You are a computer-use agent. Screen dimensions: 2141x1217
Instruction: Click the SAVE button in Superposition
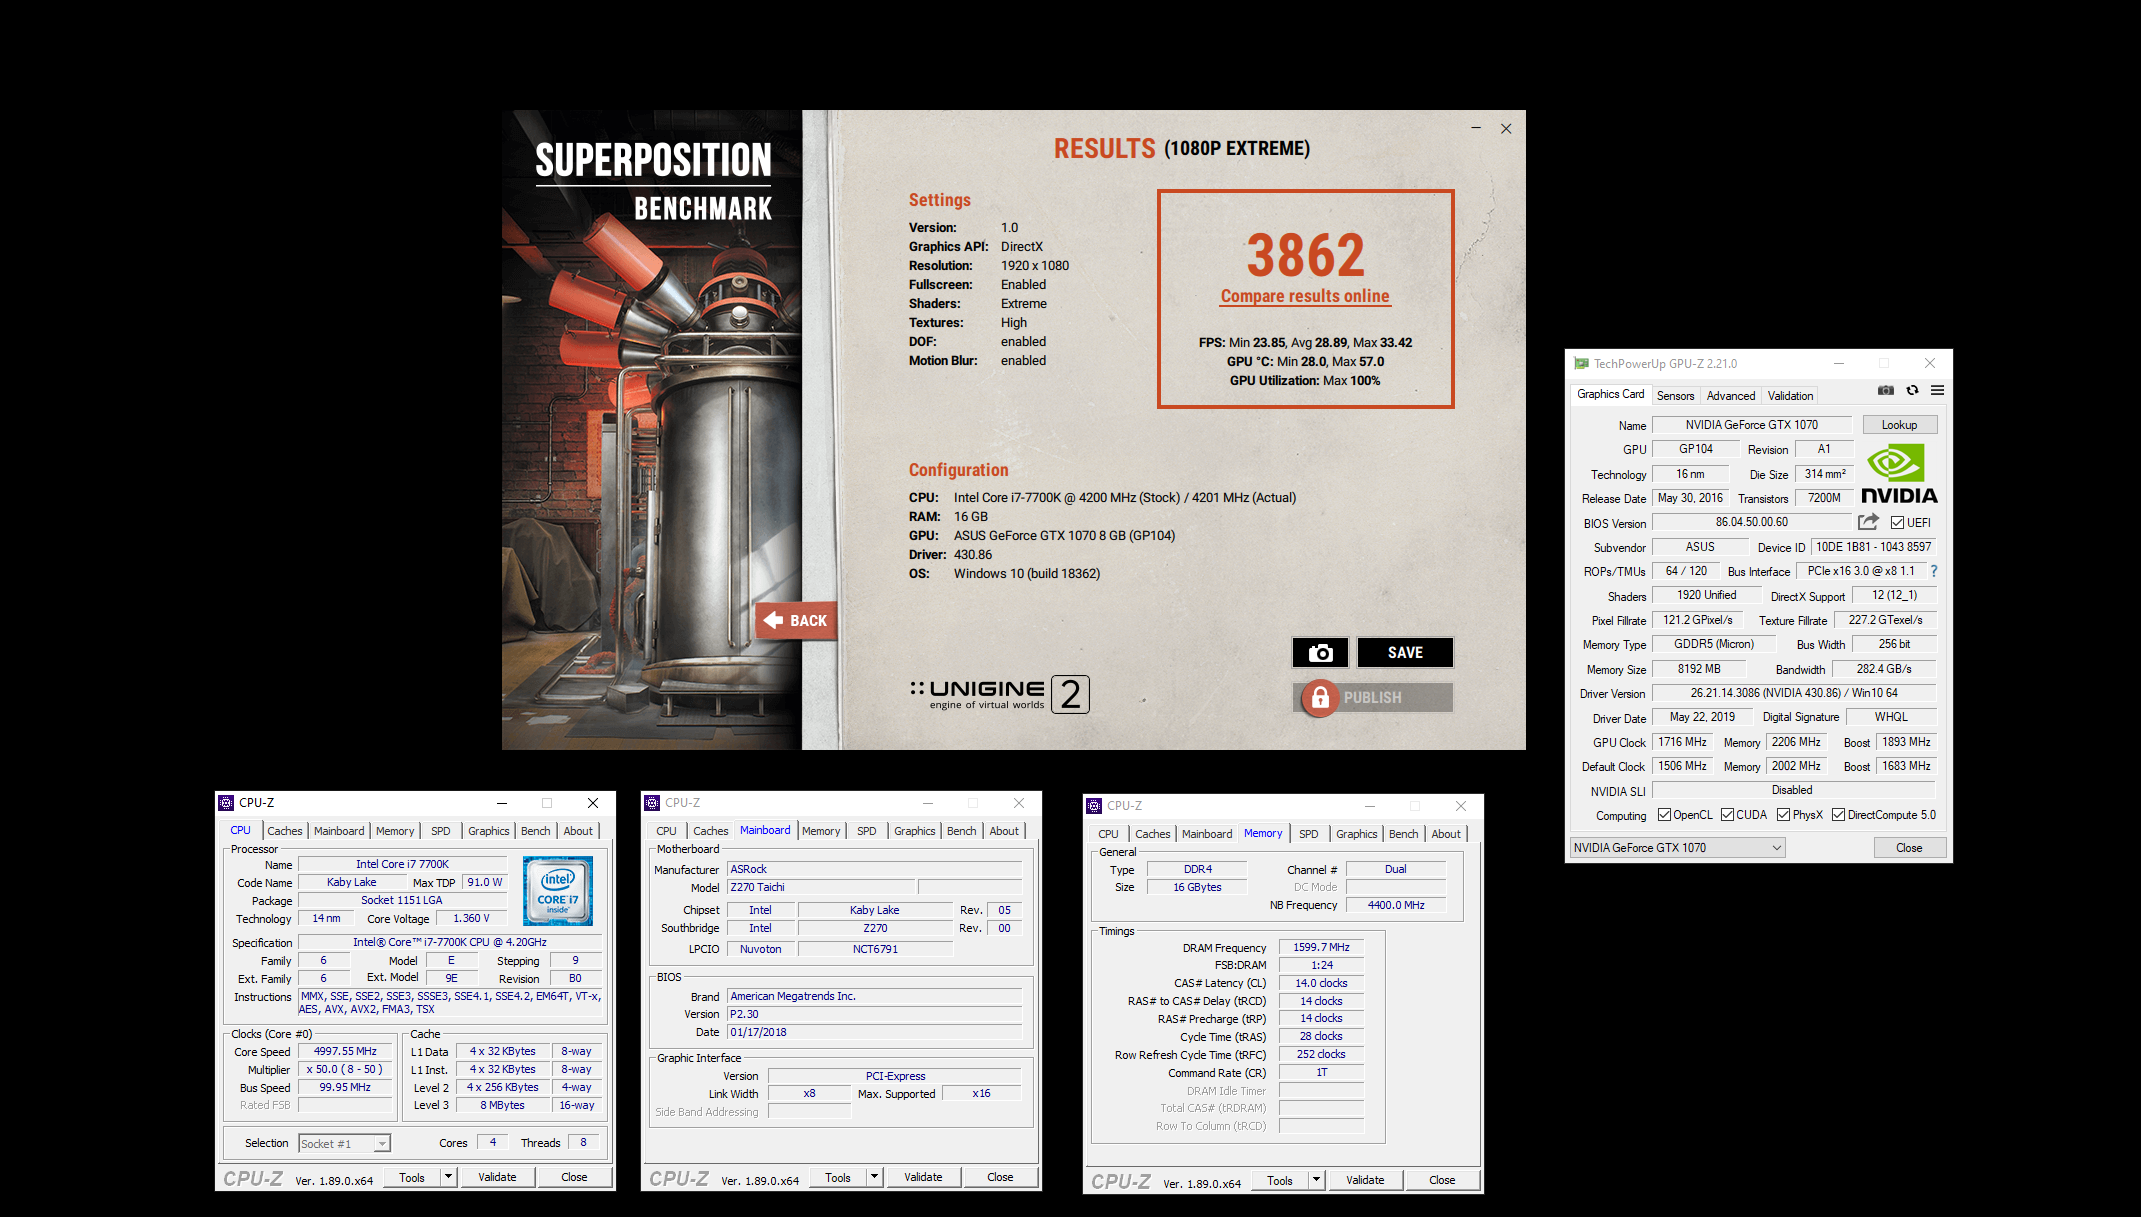coord(1405,652)
